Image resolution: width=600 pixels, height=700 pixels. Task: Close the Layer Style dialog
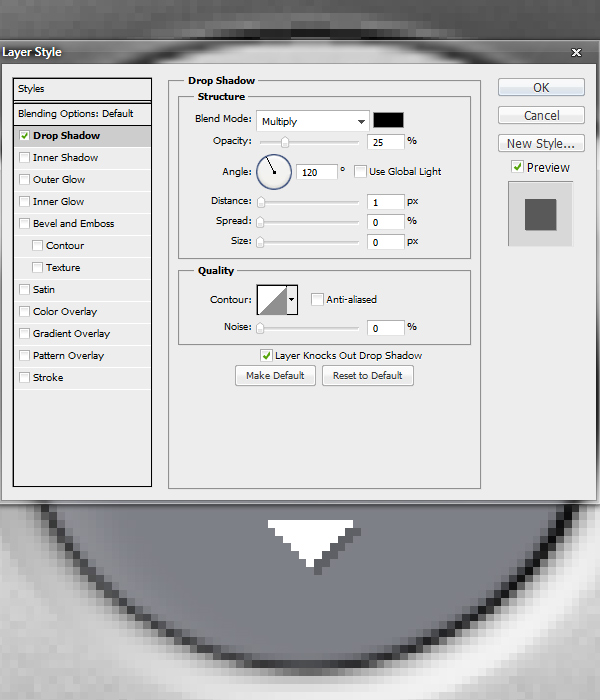tap(576, 53)
